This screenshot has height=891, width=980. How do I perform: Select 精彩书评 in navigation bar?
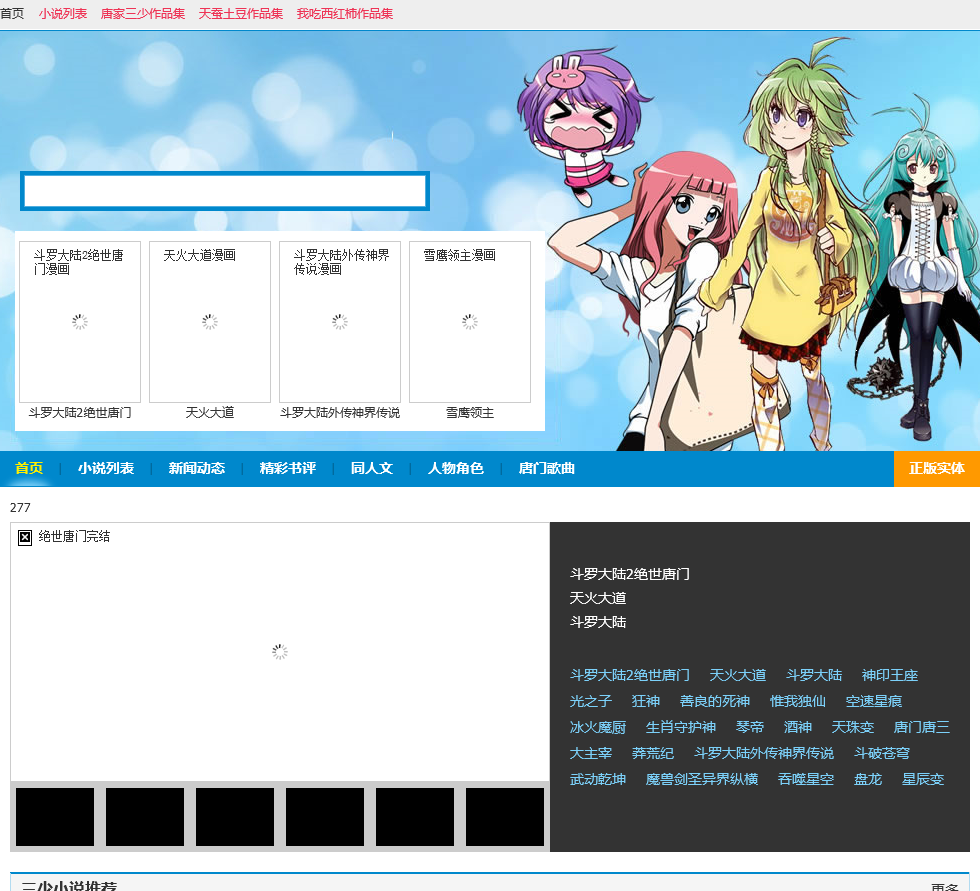pos(288,468)
